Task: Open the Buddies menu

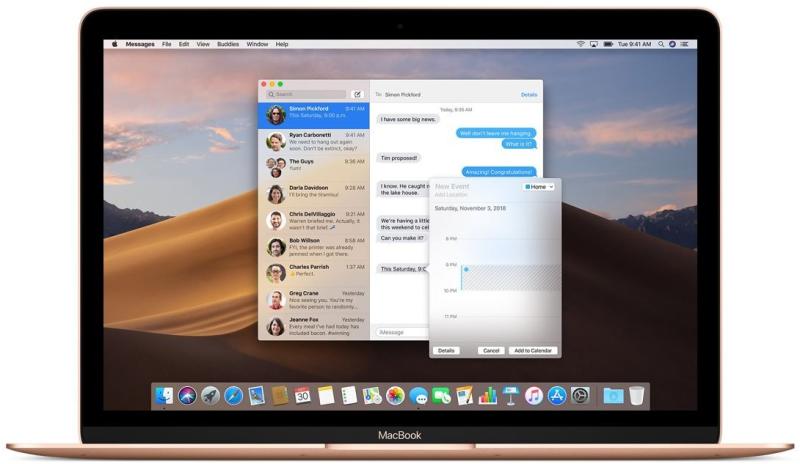Action: pyautogui.click(x=228, y=44)
